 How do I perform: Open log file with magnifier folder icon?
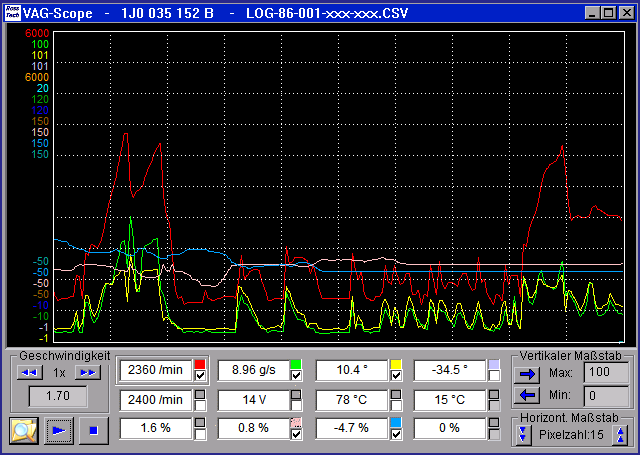[x=24, y=431]
